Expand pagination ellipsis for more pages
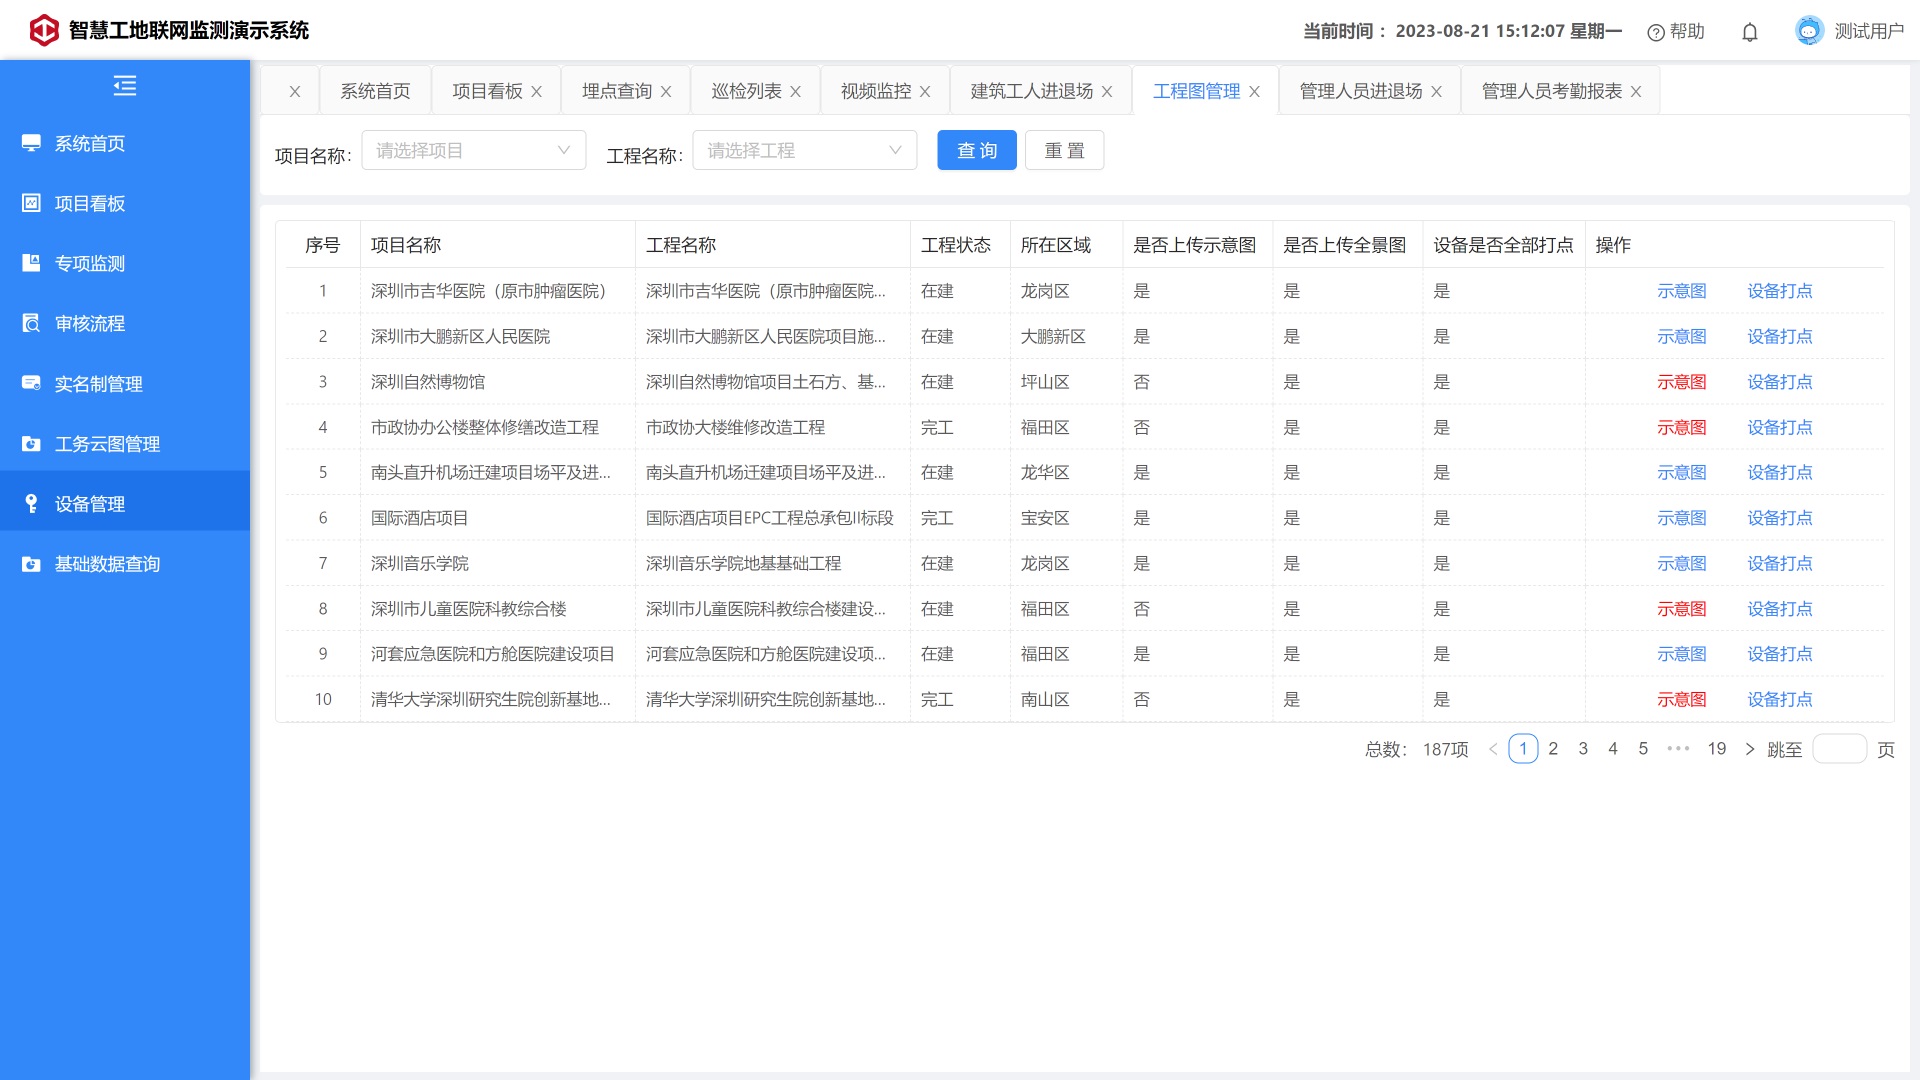This screenshot has height=1080, width=1920. [x=1678, y=749]
